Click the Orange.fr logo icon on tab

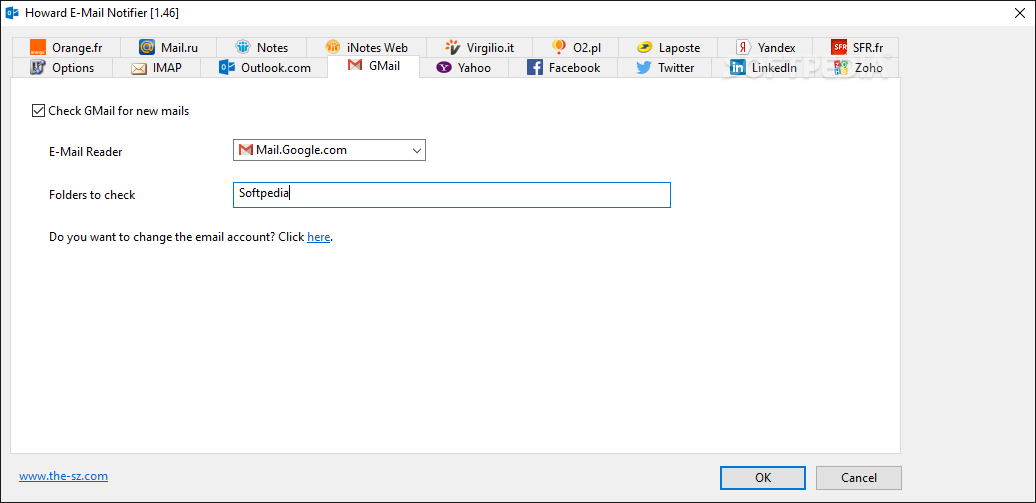click(38, 48)
